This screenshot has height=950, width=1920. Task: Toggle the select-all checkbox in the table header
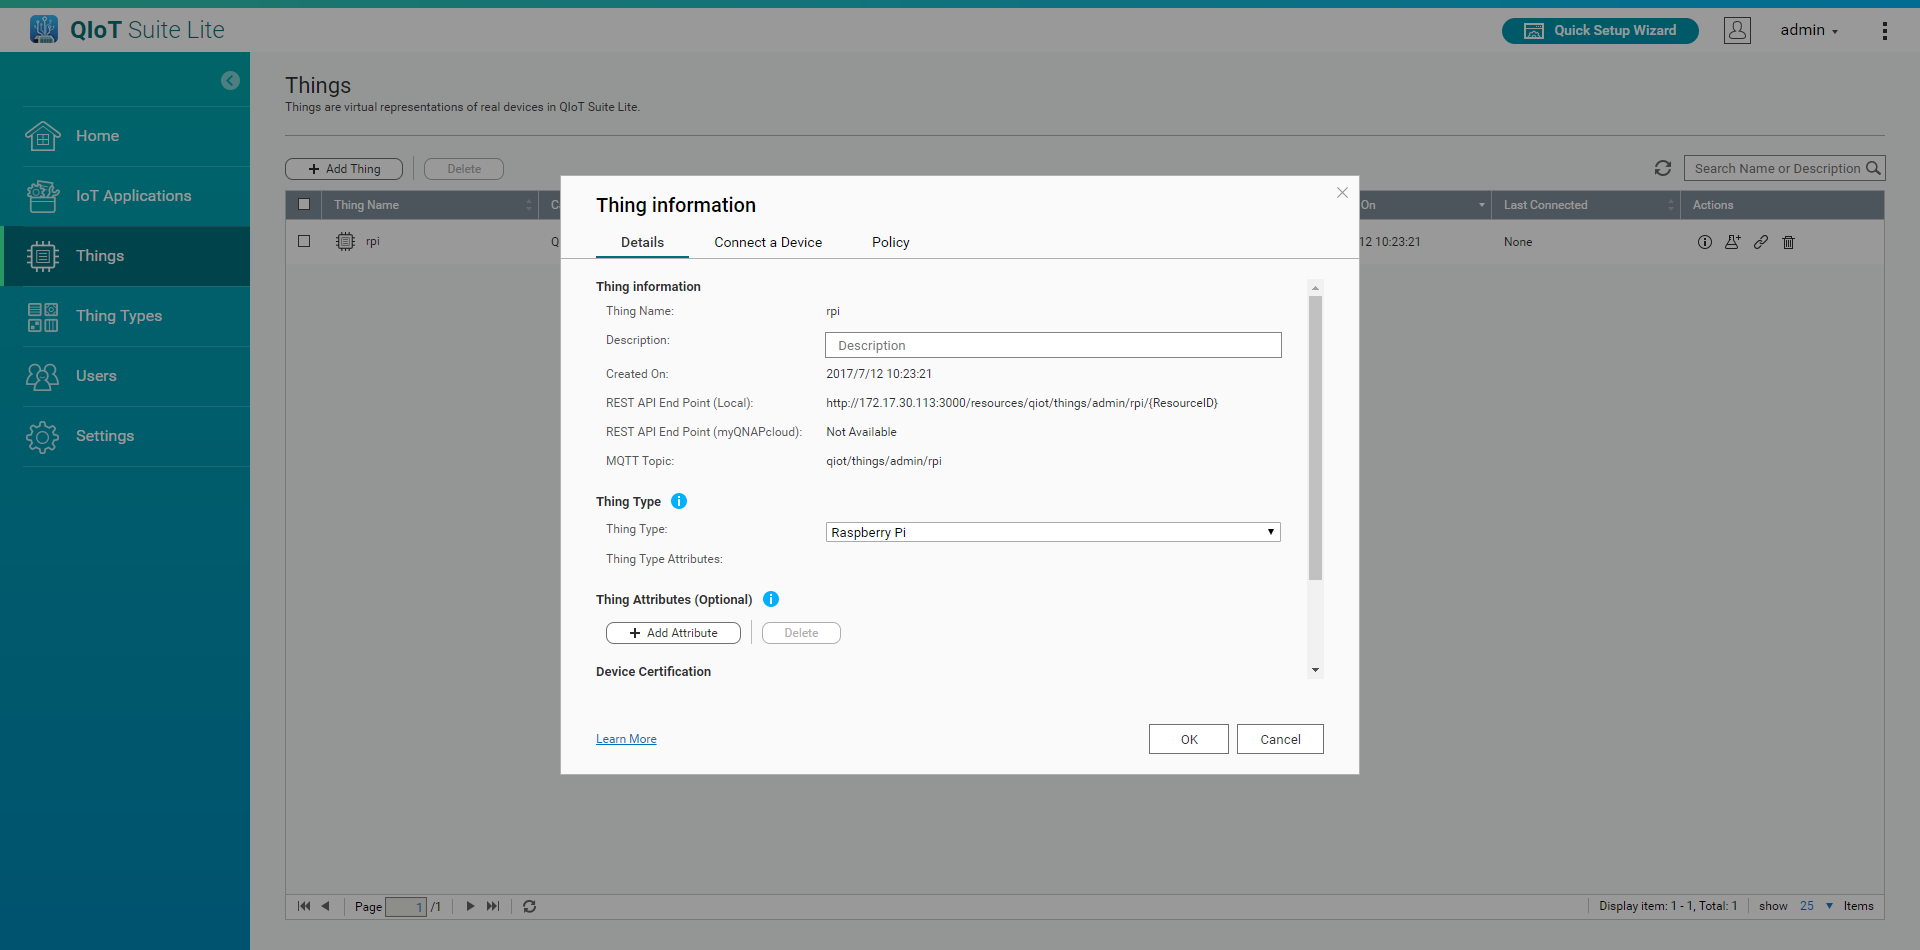tap(304, 205)
